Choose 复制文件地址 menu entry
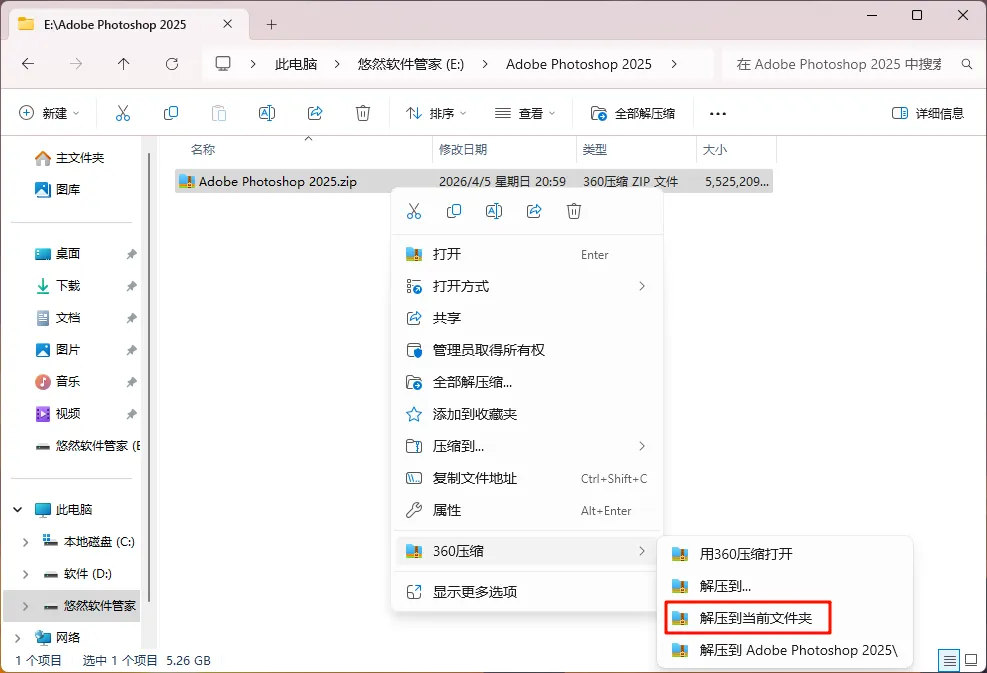This screenshot has height=673, width=987. point(527,478)
